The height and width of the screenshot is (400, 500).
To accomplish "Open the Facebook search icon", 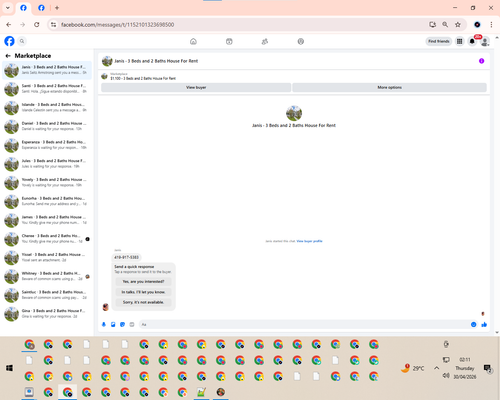I will [x=22, y=41].
